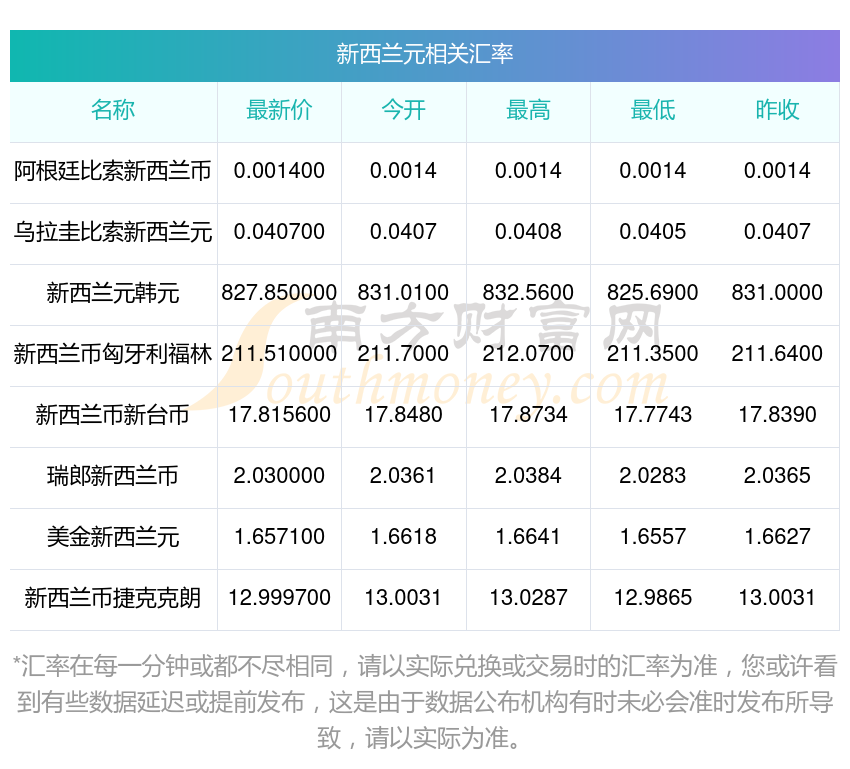The width and height of the screenshot is (850, 769).
Task: Click the 最高 column header
Action: (528, 110)
